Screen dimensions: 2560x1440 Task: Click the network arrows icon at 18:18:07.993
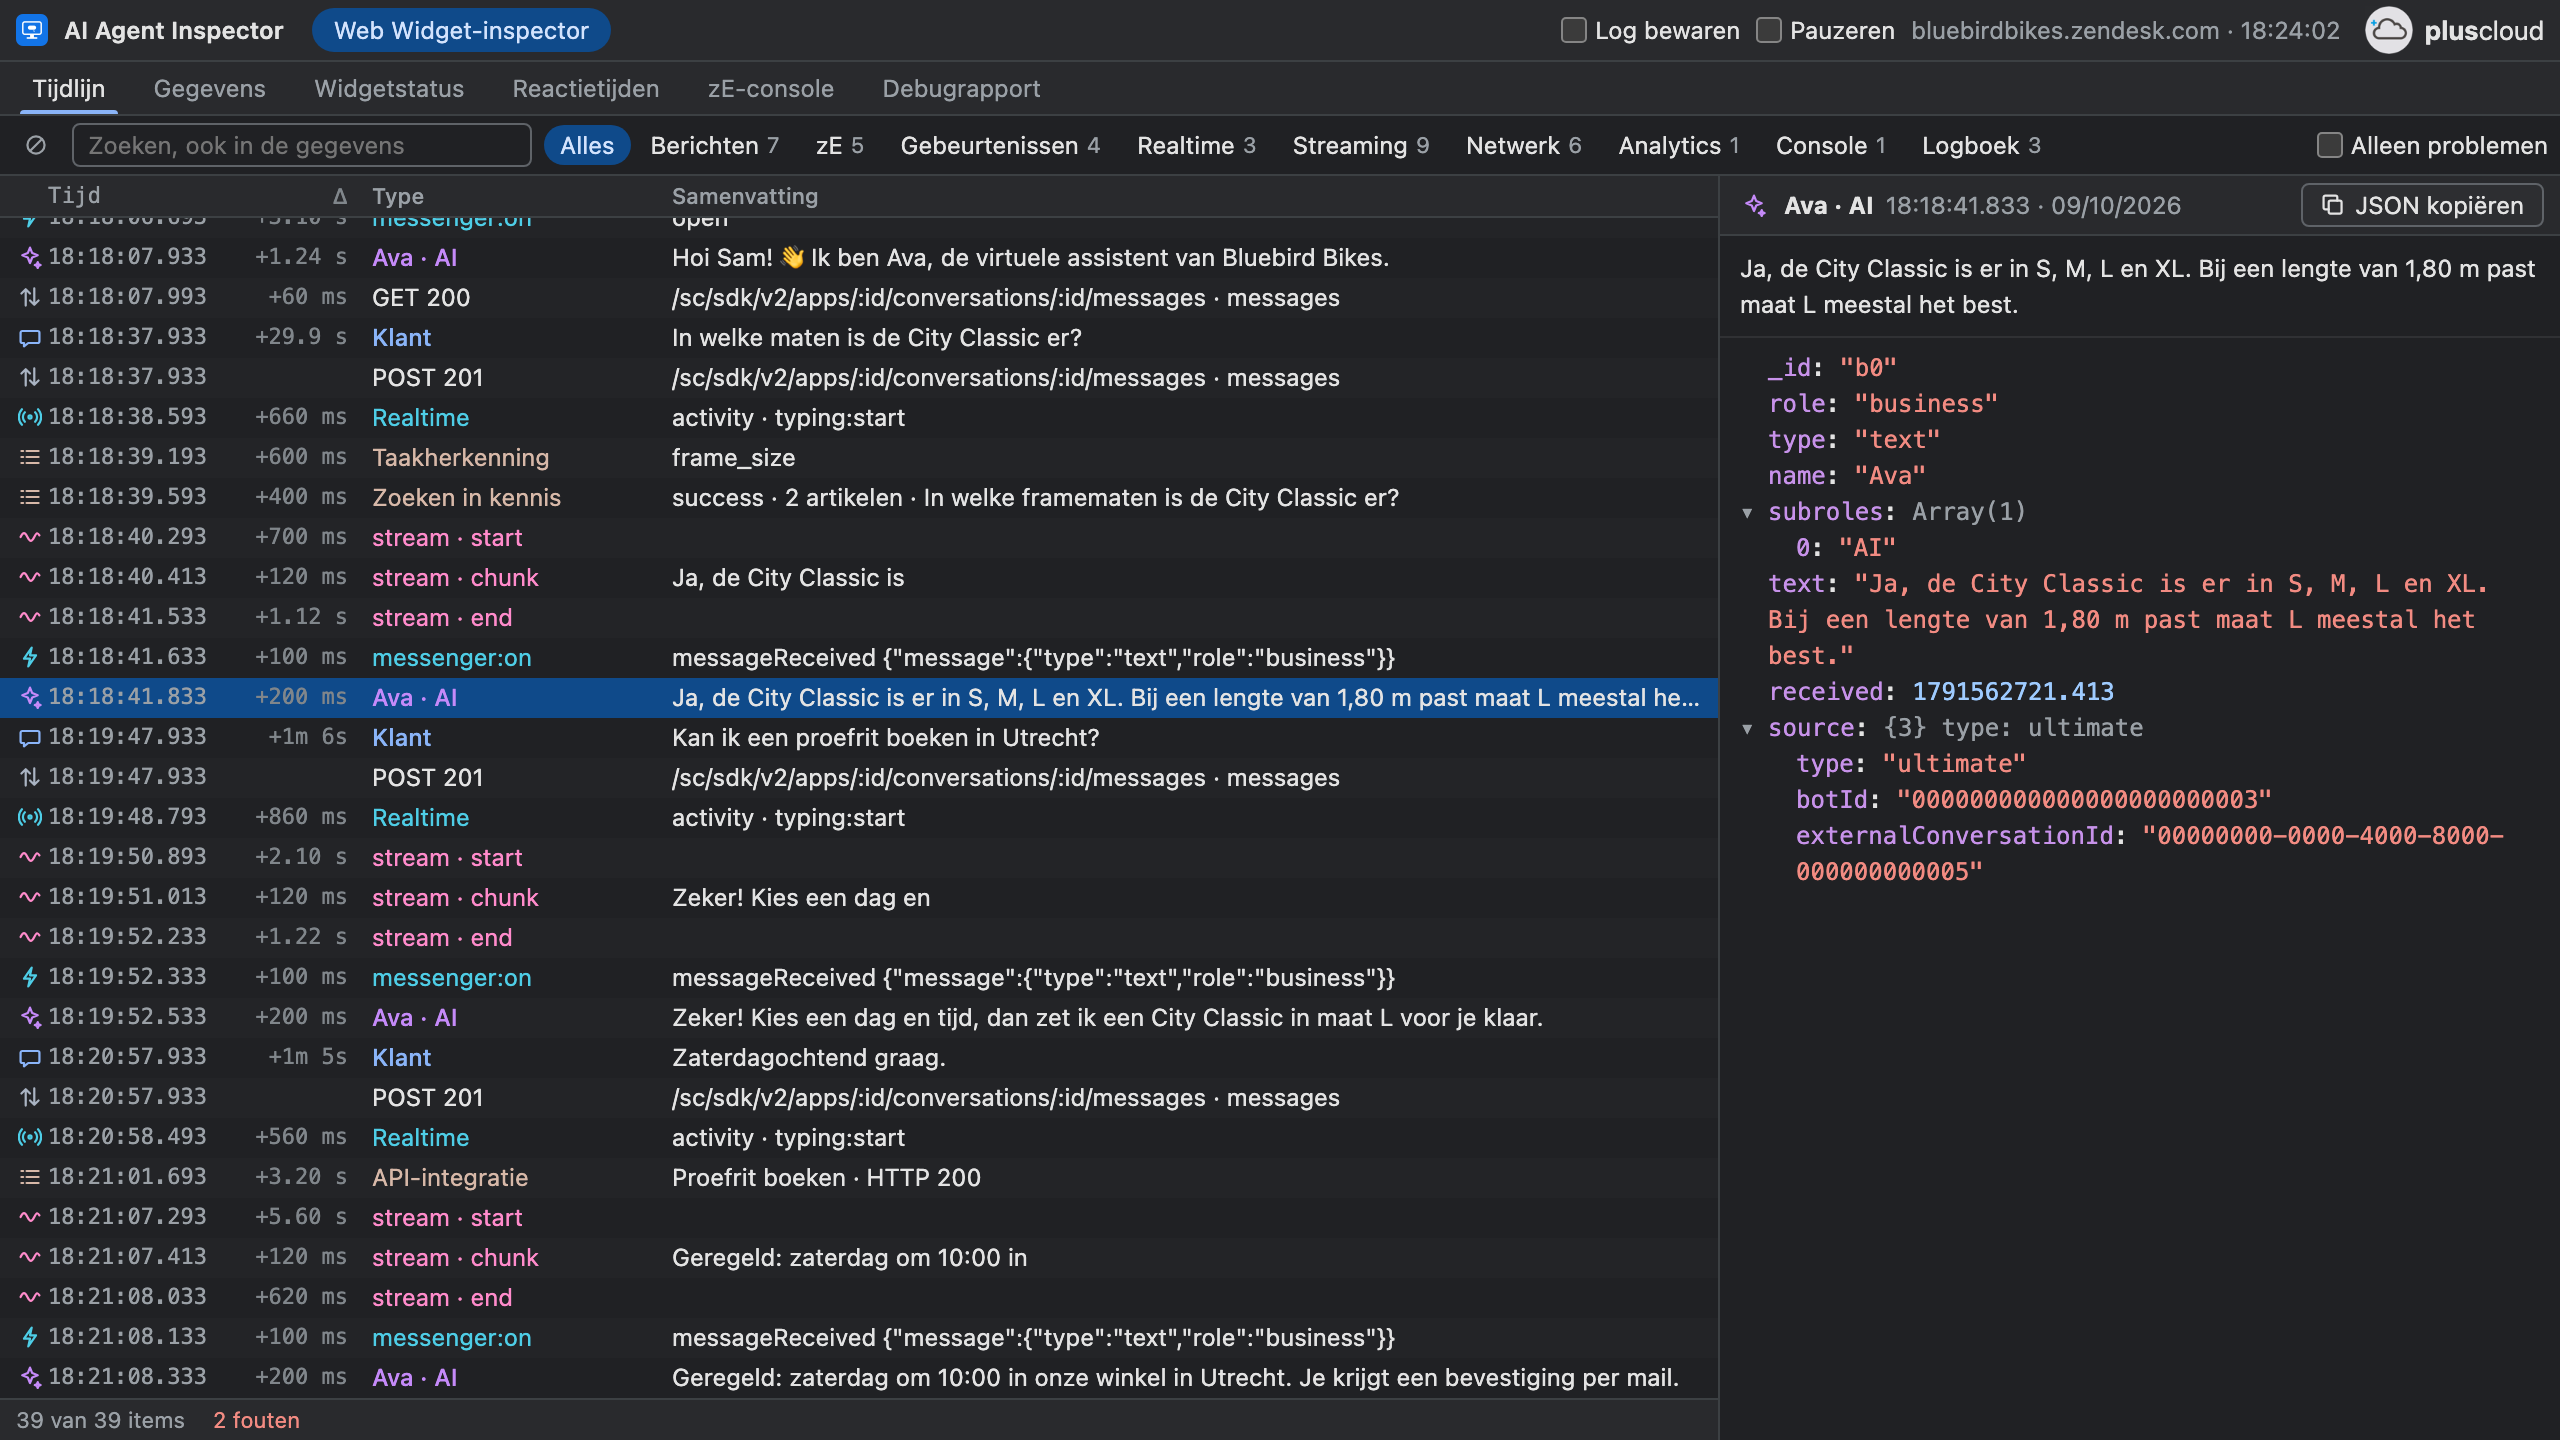30,297
